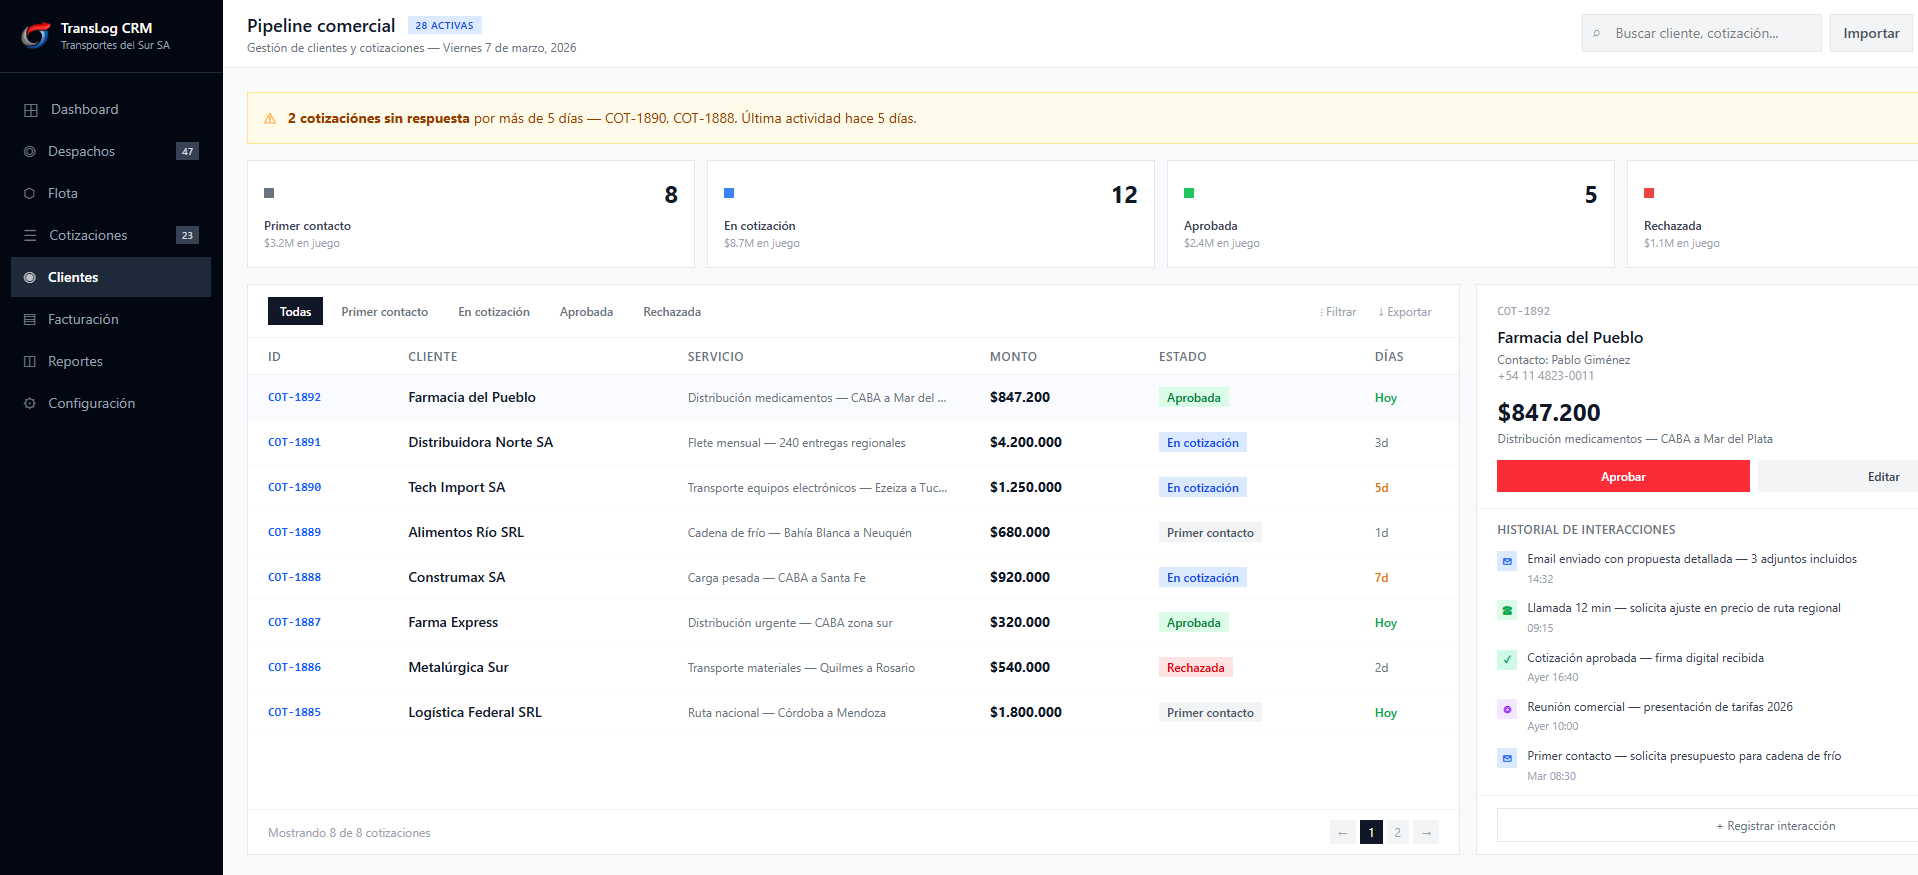Screen dimensions: 1918x875
Task: Click the warning icon in the yellow alert
Action: click(270, 119)
